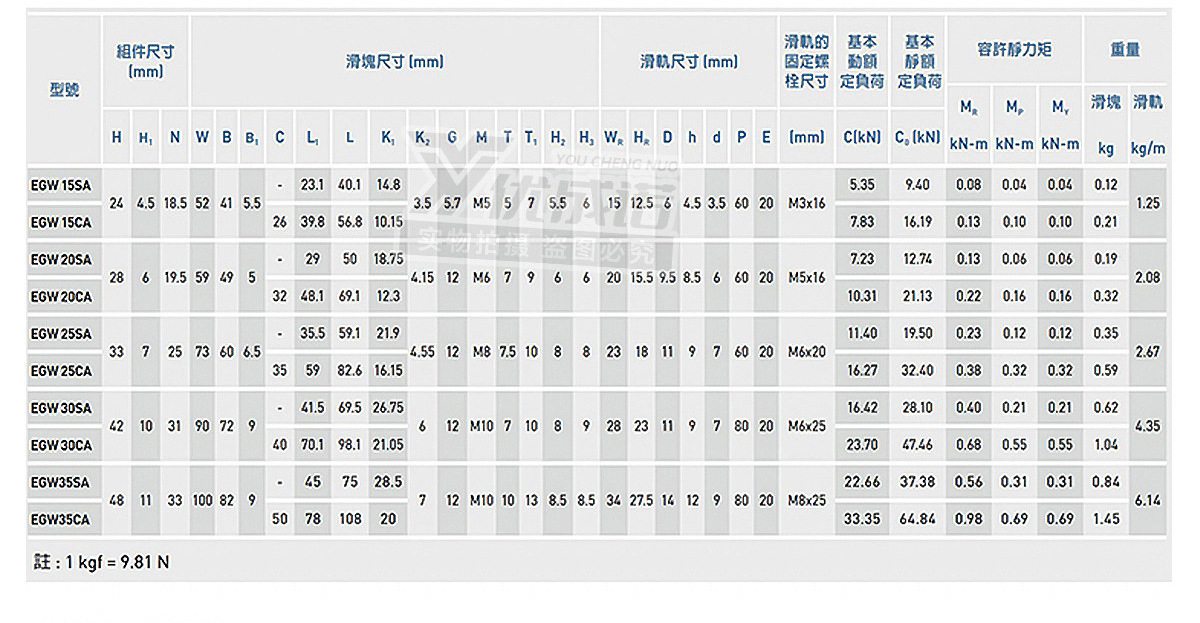Pick the EGW30SA model cell
This screenshot has height=623, width=1200.
(61, 408)
